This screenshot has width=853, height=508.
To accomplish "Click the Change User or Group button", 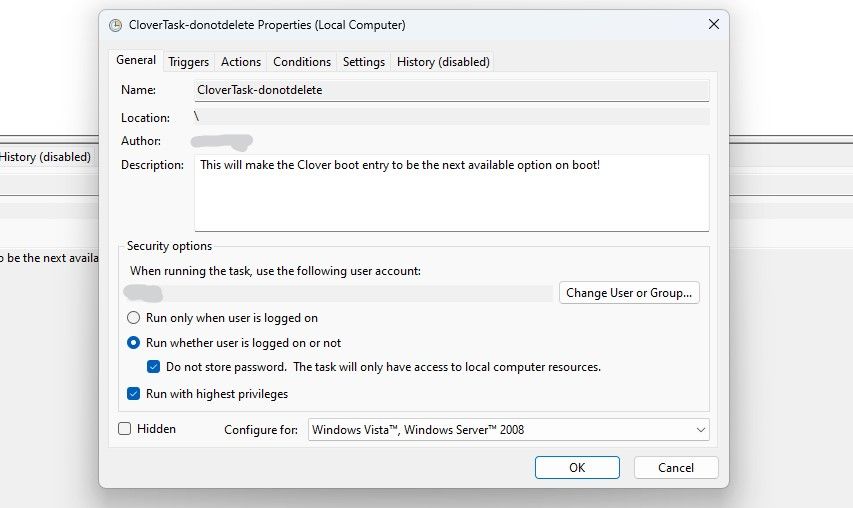I will (629, 293).
